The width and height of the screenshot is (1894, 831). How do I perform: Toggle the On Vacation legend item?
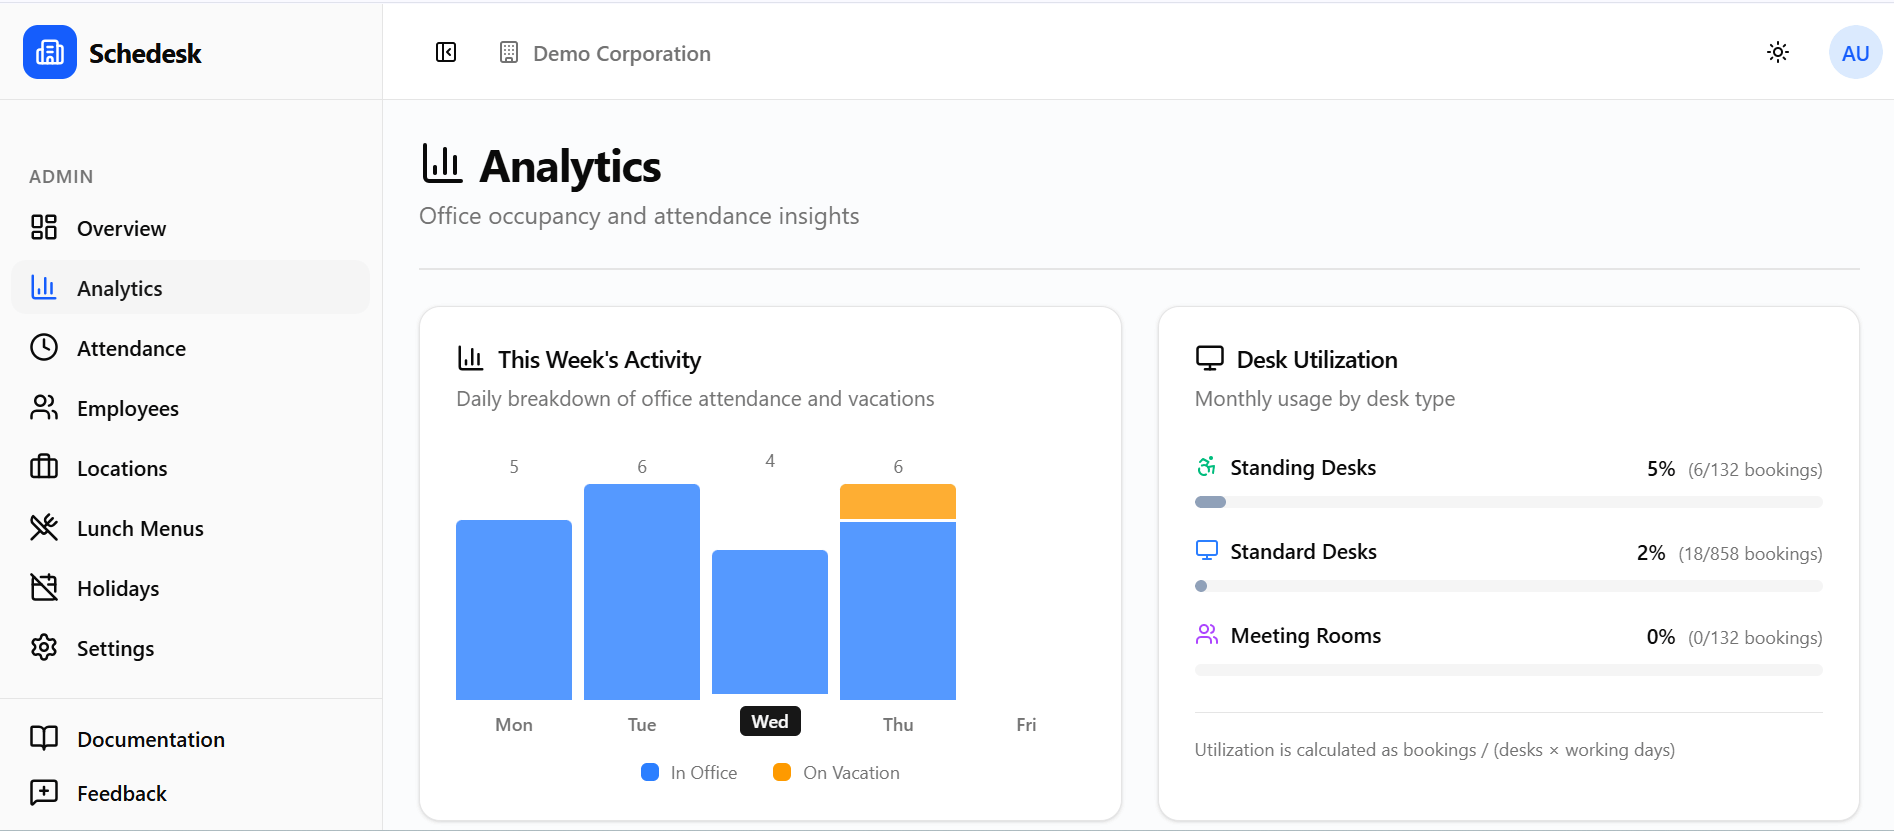click(x=834, y=772)
